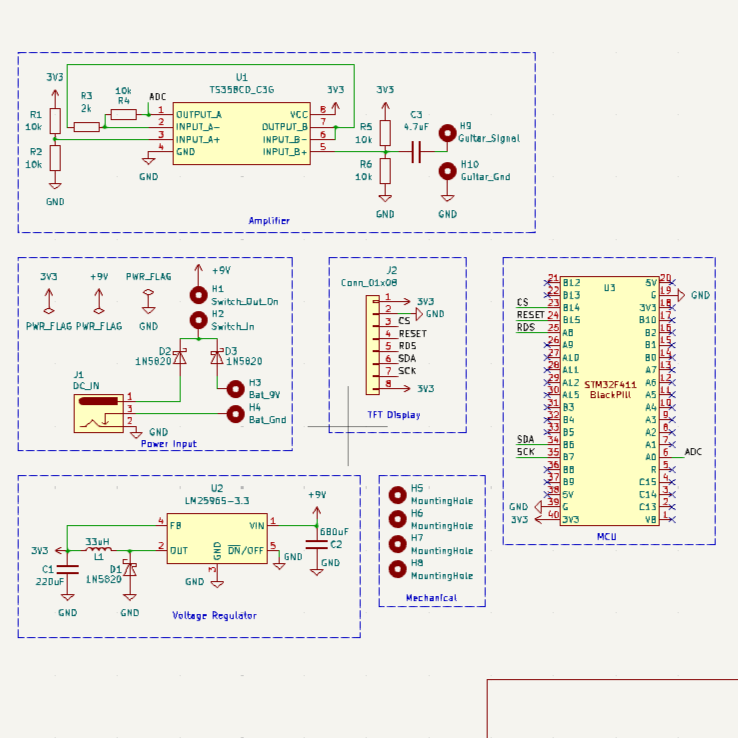This screenshot has height=738, width=738.
Task: Click the "Guitar_Signal" label text
Action: 489,138
